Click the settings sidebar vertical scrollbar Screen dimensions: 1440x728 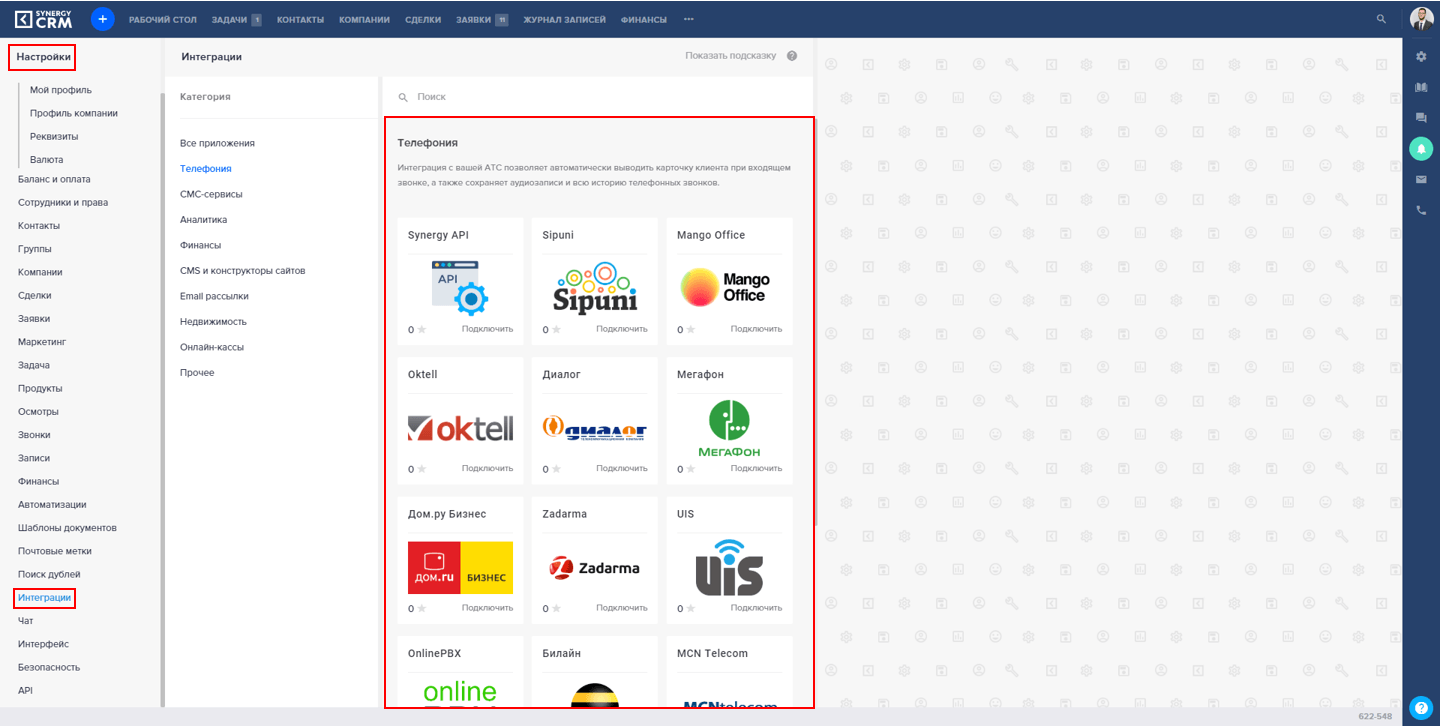162,400
